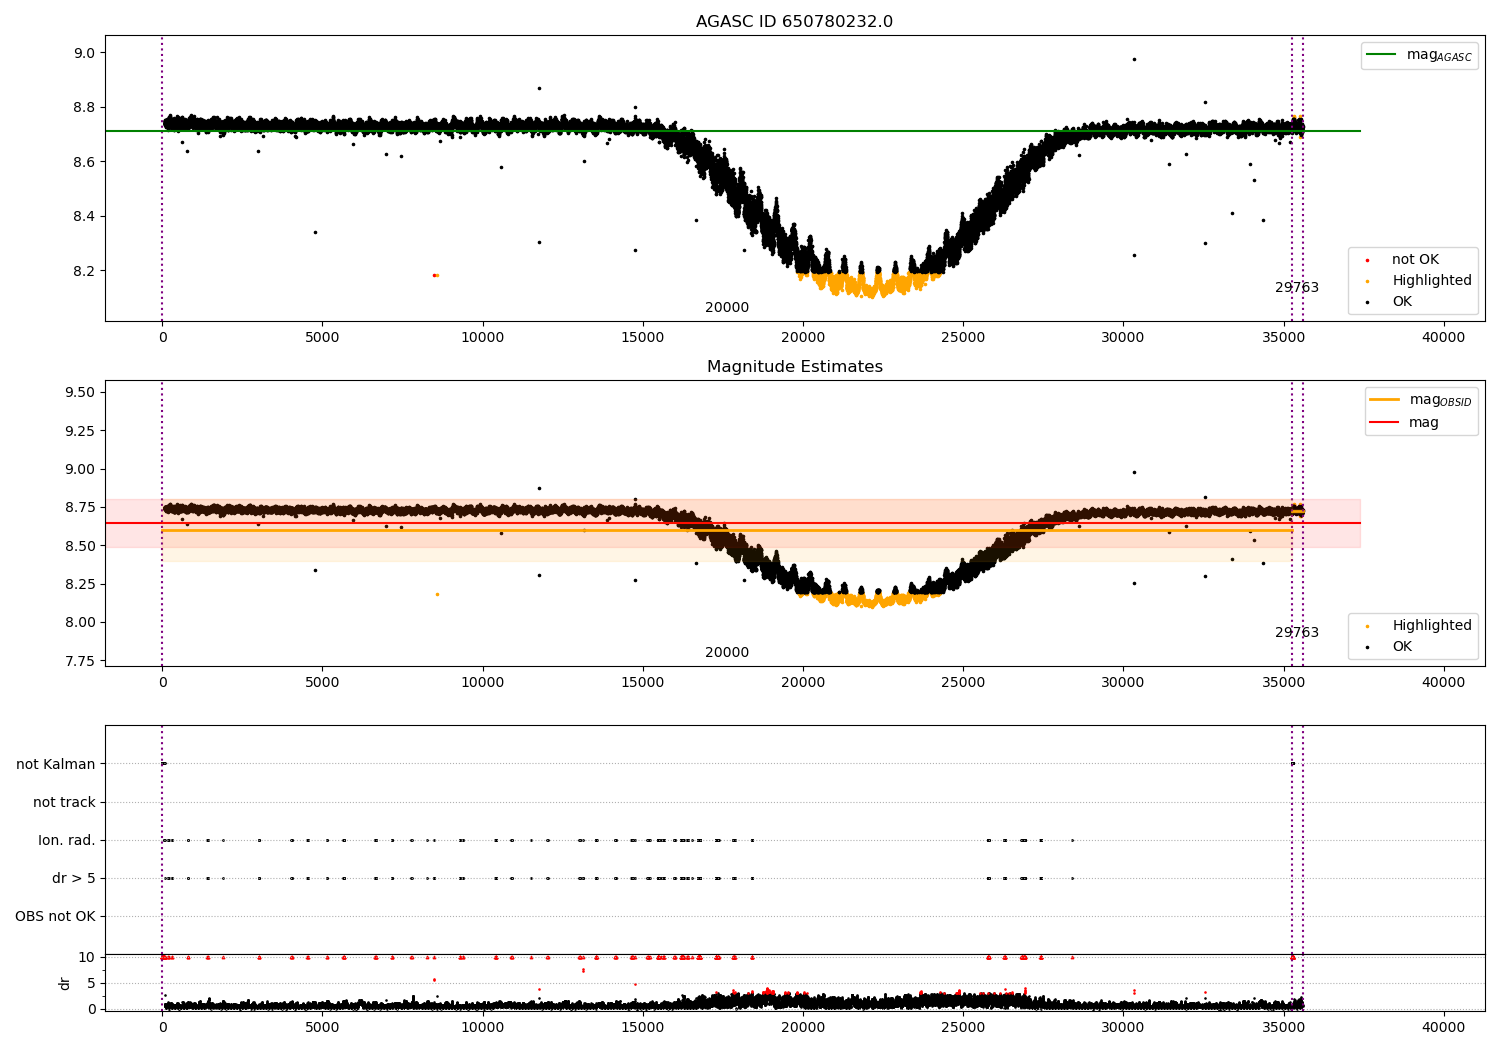Click the 5000 x-tick under top plot
This screenshot has height=1050, width=1500.
(322, 338)
